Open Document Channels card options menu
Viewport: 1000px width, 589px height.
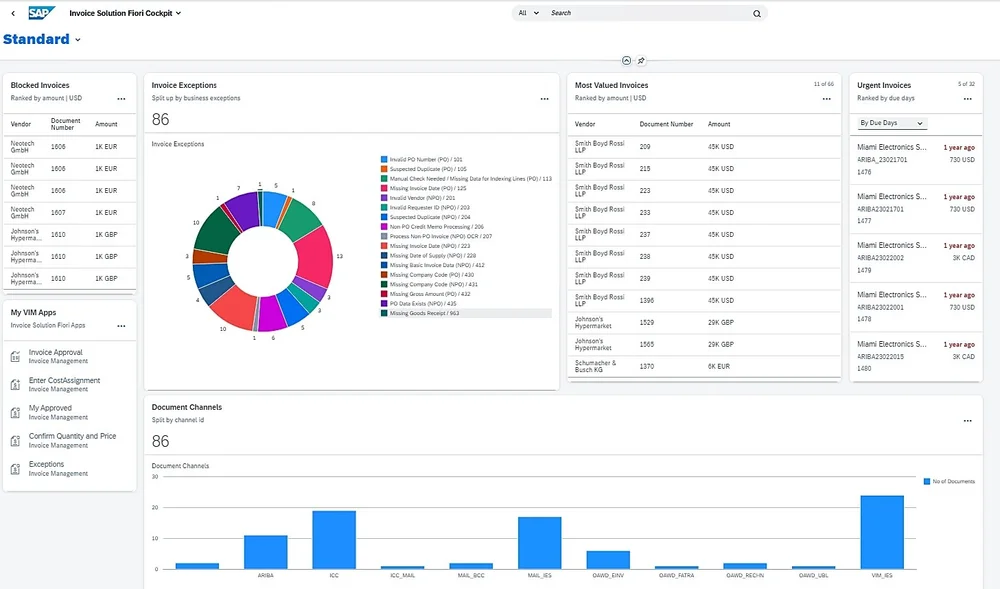coord(967,421)
